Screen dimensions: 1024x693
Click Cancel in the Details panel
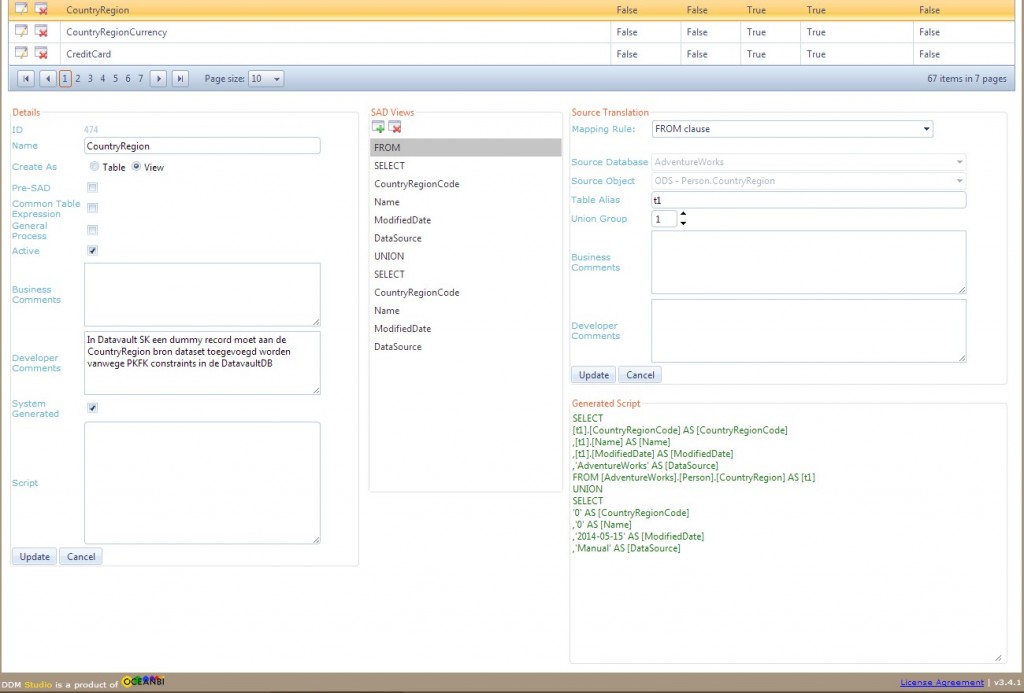81,556
